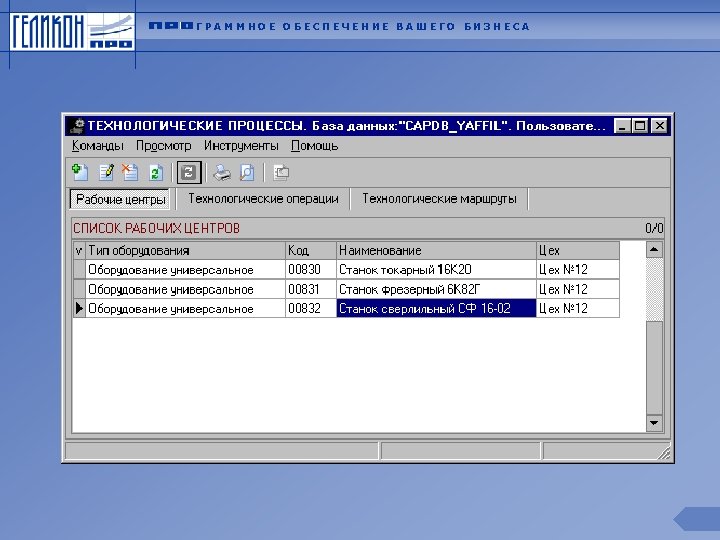Click the refresh document icon with green arrows
Viewport: 720px width, 540px height.
tap(156, 172)
